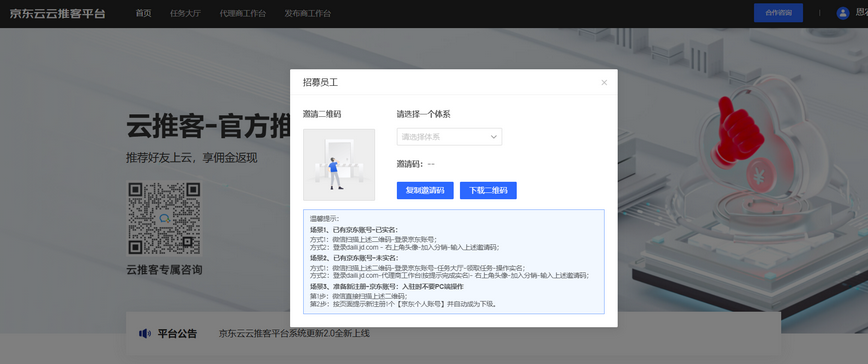Image resolution: width=868 pixels, height=364 pixels.
Task: Click the 场景2、已有京东账号-未实名 heading
Action: (354, 258)
